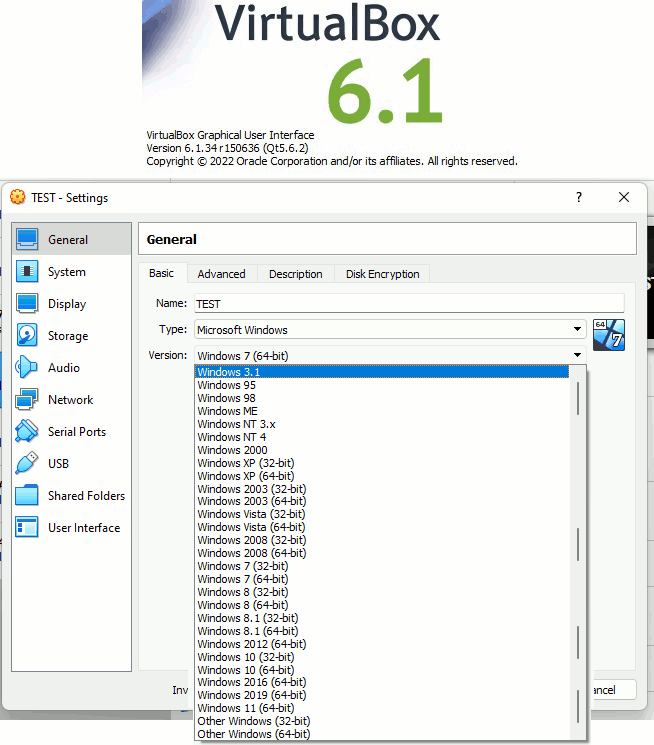The width and height of the screenshot is (654, 745).
Task: Click the Windows 7 64-bit OS badge icon
Action: (609, 335)
